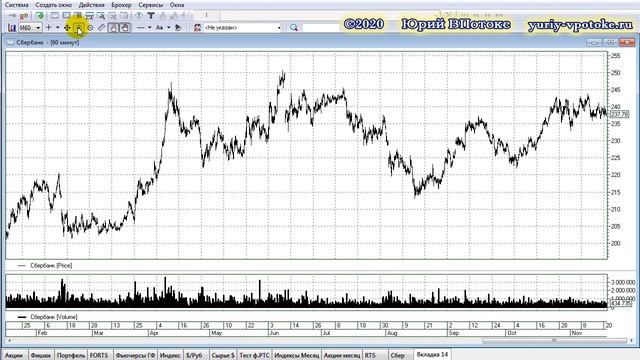Image resolution: width=640 pixels, height=360 pixels.
Task: Switch to the Фьючерсы ГФ tab
Action: [135, 355]
